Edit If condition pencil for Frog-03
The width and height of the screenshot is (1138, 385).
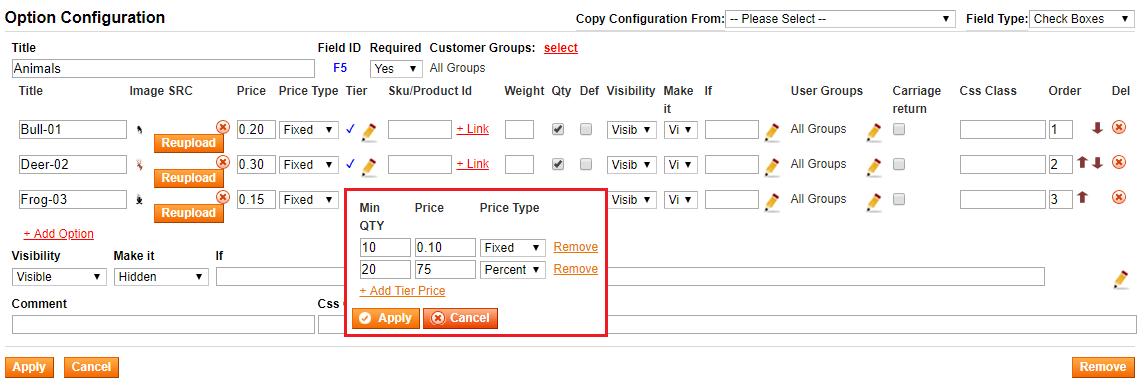[772, 201]
